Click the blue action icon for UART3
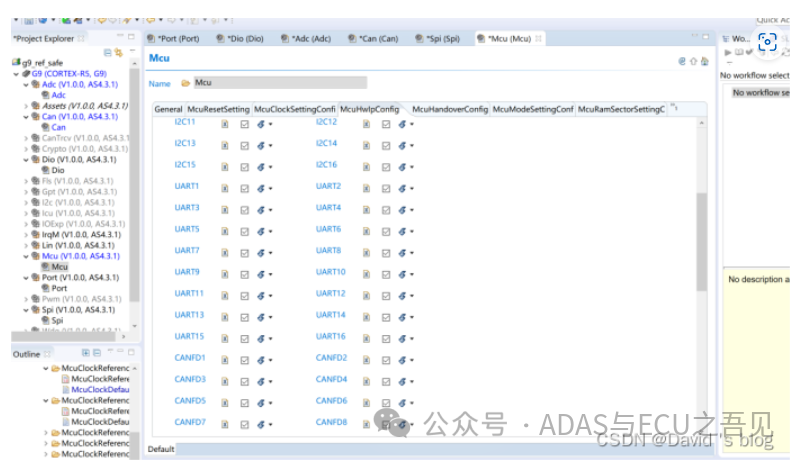The image size is (806, 466). click(x=261, y=210)
